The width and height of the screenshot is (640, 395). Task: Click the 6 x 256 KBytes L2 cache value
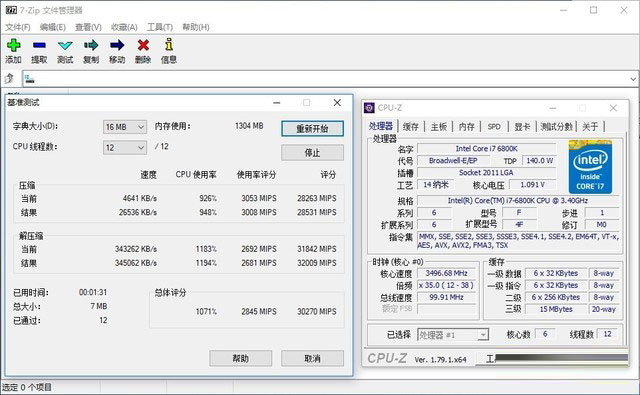pyautogui.click(x=556, y=297)
